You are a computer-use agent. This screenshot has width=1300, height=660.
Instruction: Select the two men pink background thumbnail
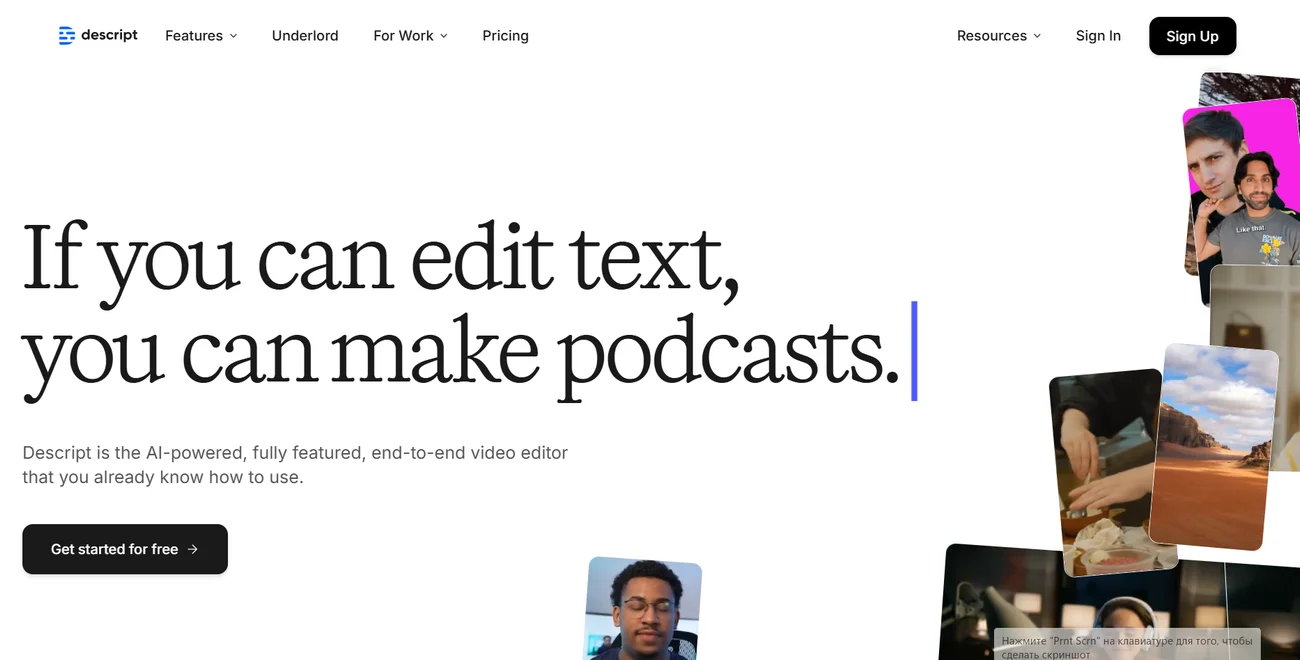[x=1240, y=190]
